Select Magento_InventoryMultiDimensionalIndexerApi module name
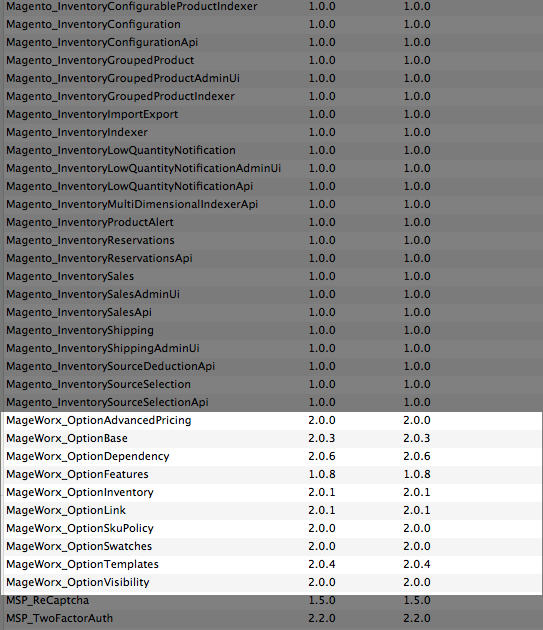The width and height of the screenshot is (543, 630). [132, 205]
